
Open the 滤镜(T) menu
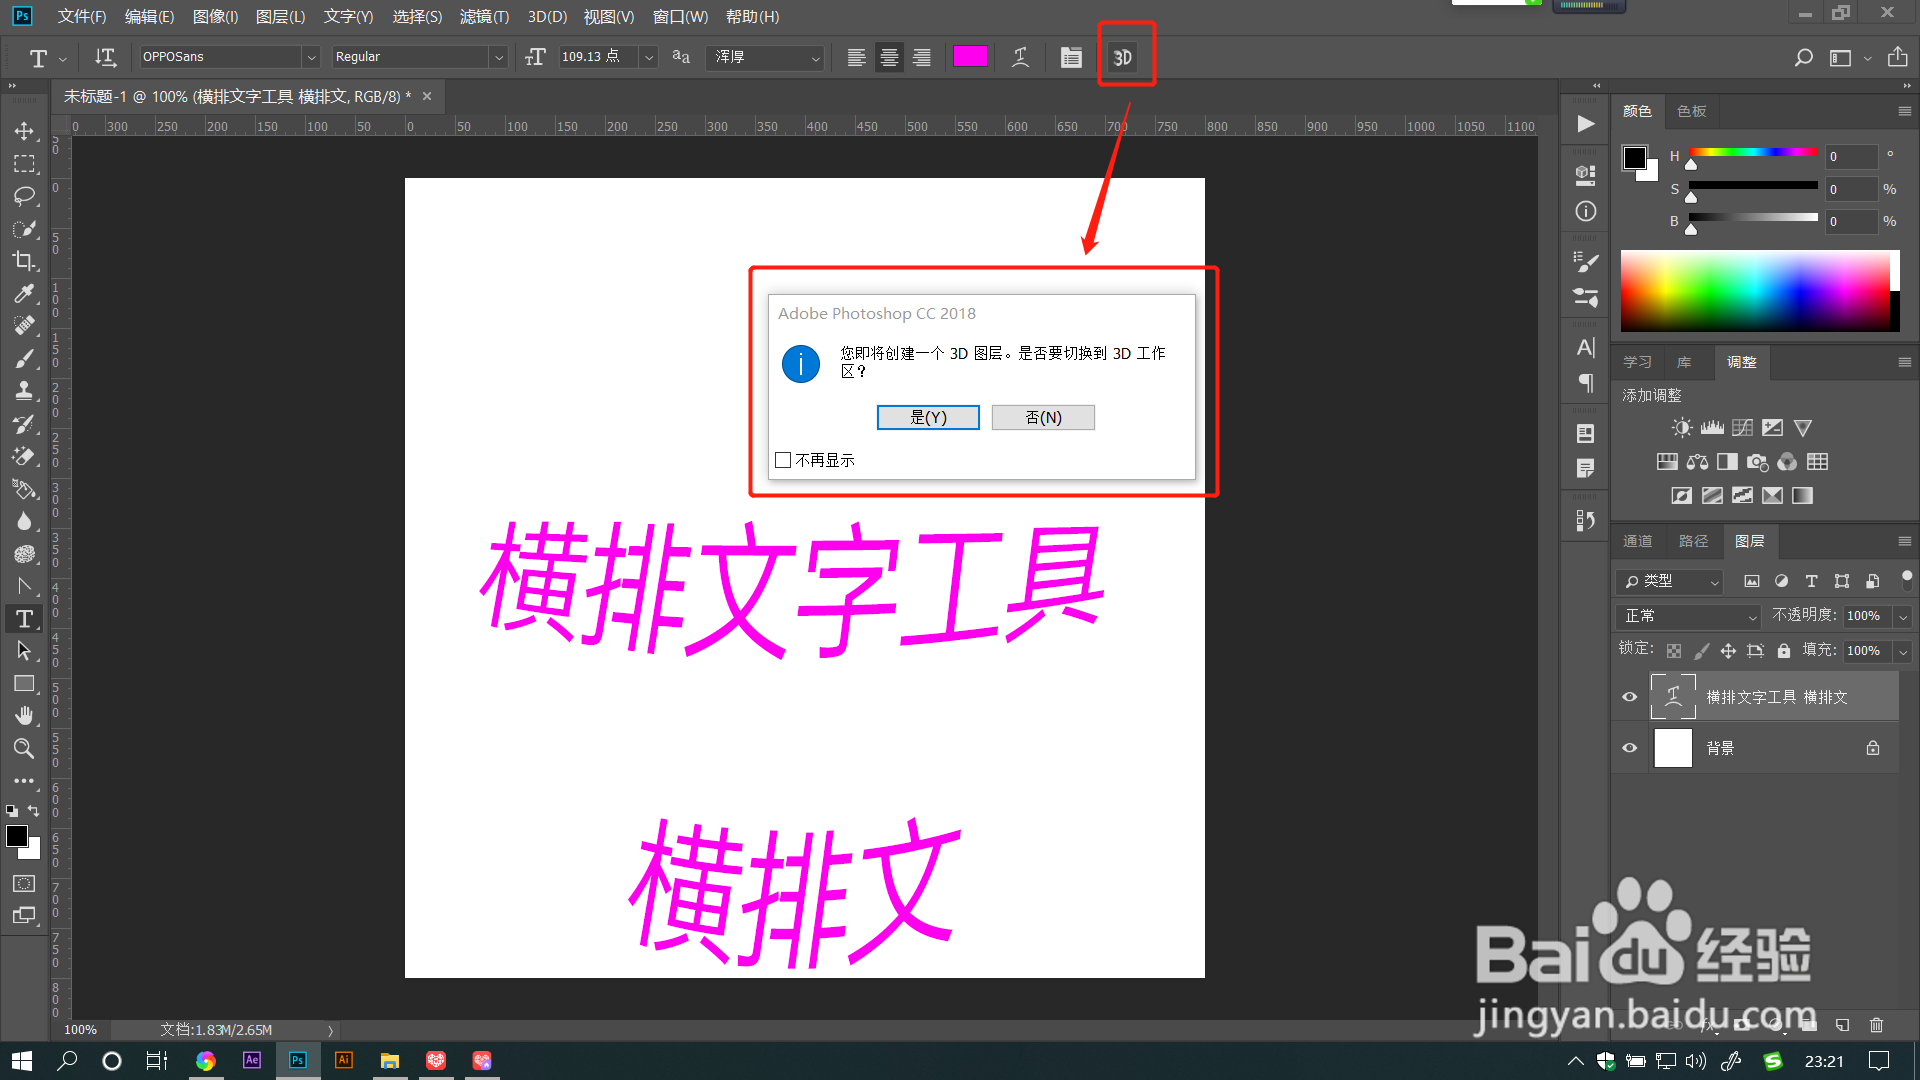click(484, 17)
